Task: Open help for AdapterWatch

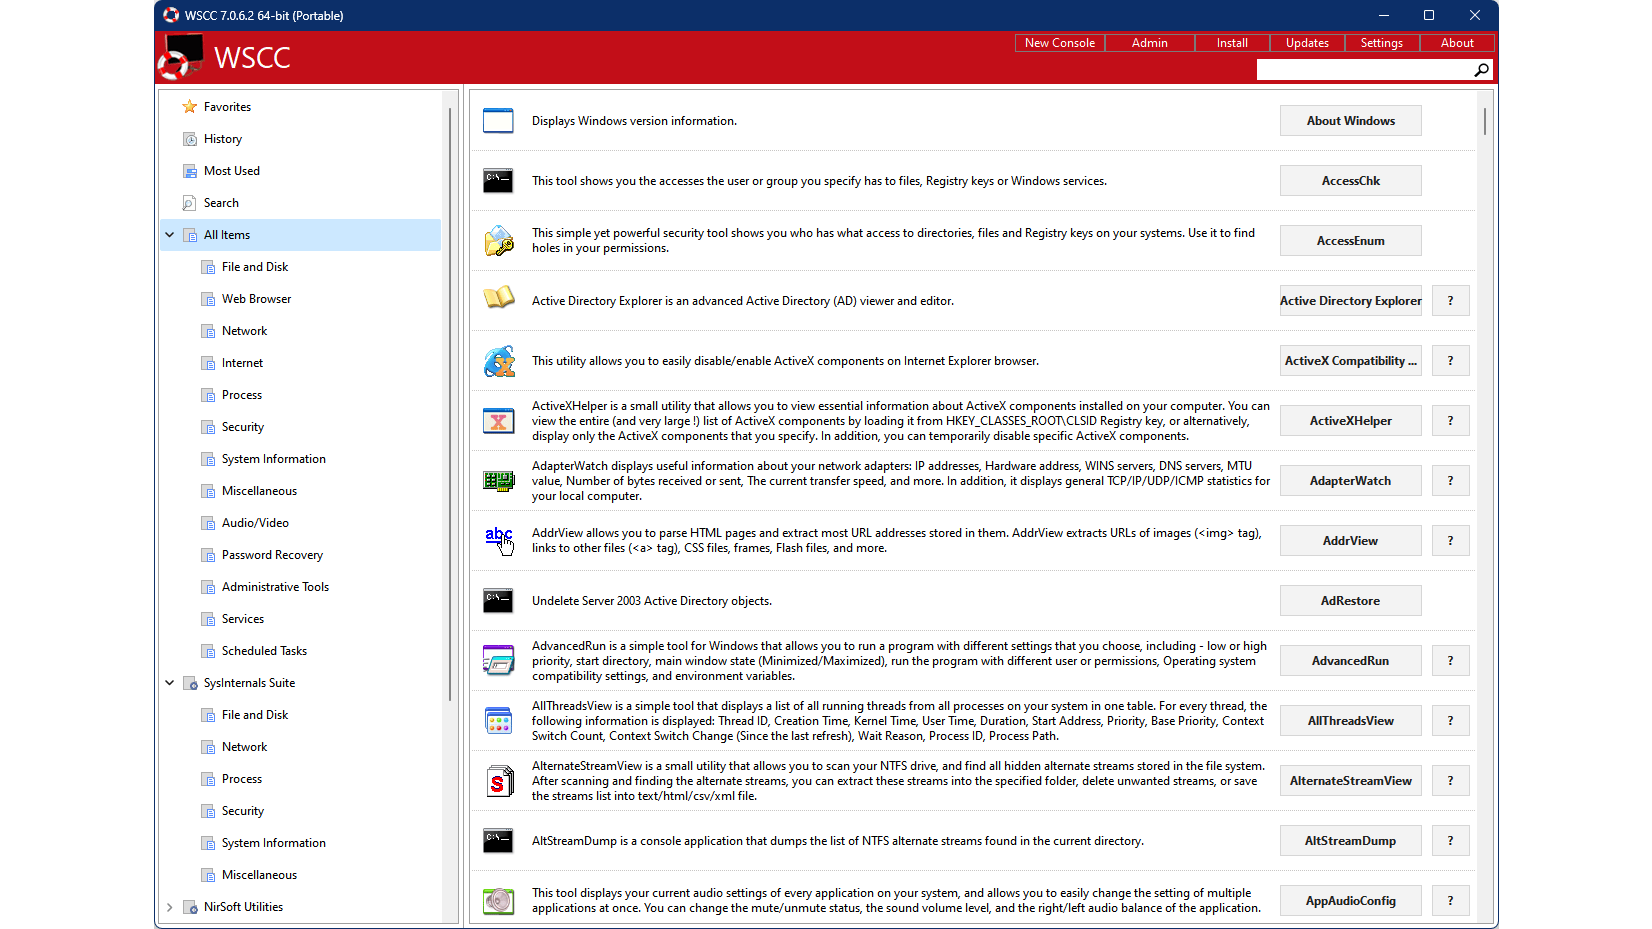Action: 1450,481
